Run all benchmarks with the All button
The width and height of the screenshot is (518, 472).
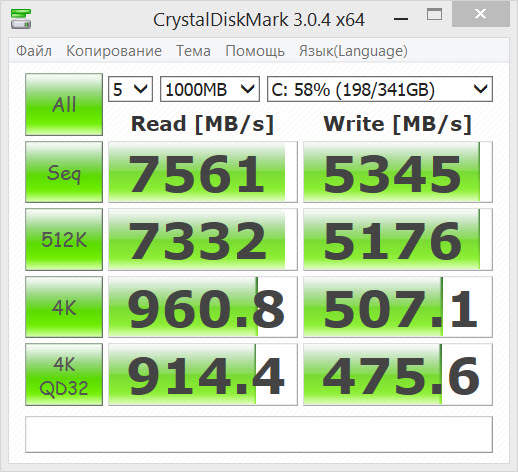tap(64, 104)
